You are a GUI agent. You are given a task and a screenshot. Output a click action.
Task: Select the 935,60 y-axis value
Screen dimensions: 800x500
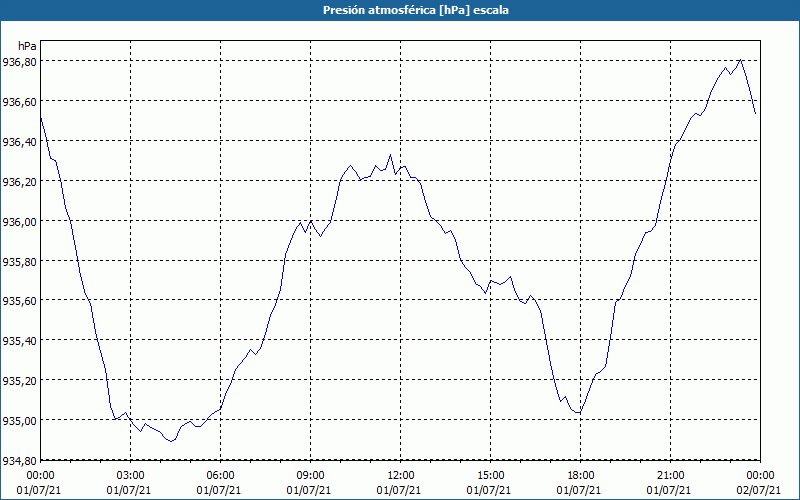19,301
